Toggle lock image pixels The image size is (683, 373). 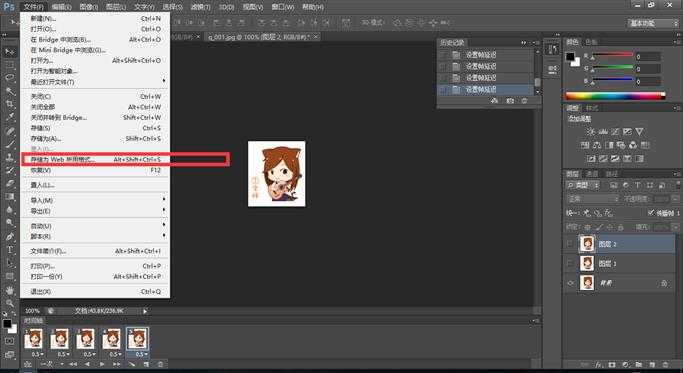599,227
